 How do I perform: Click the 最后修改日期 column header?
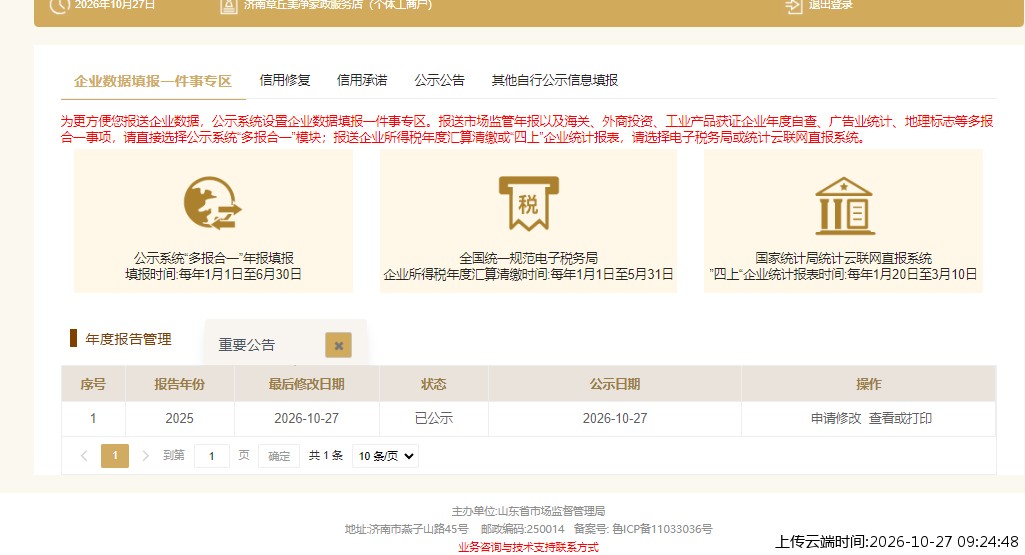pos(307,384)
